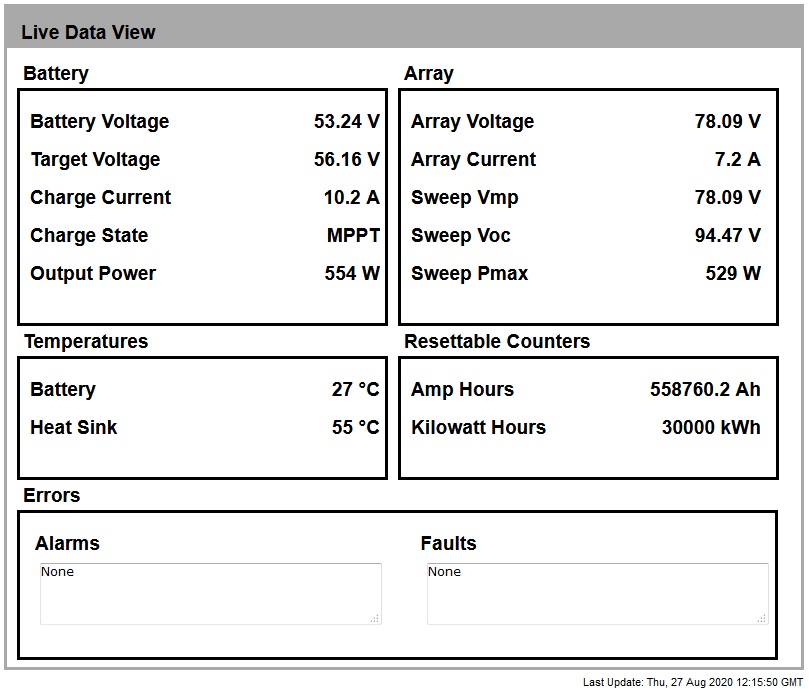
Task: Select the Output Power reading 554 W
Action: [352, 274]
